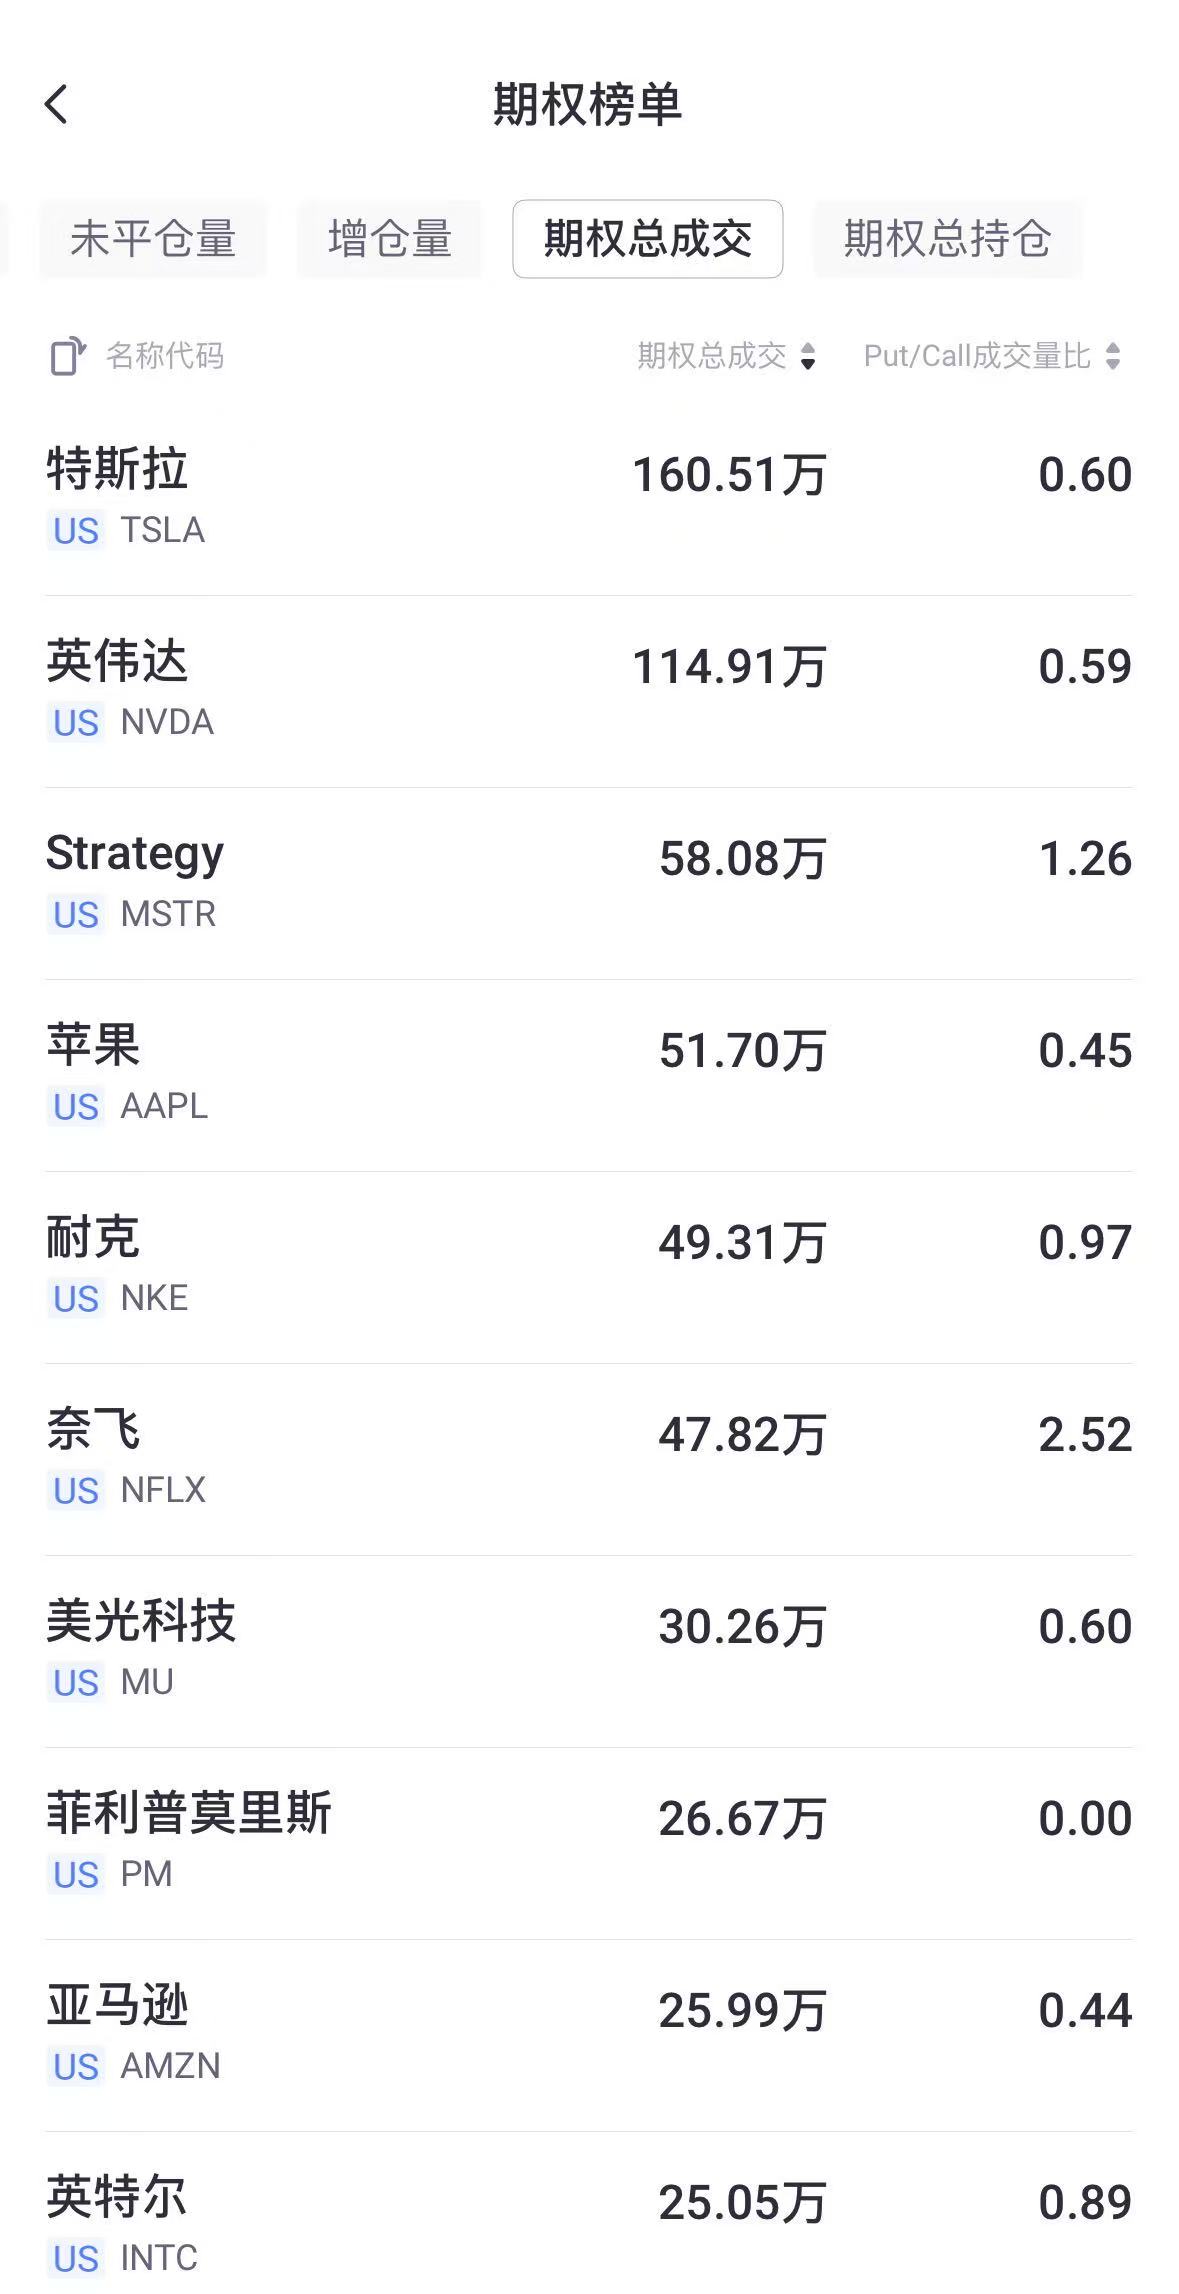1179x2294 pixels.
Task: Tap the 期权榜单 page title
Action: pos(588,104)
